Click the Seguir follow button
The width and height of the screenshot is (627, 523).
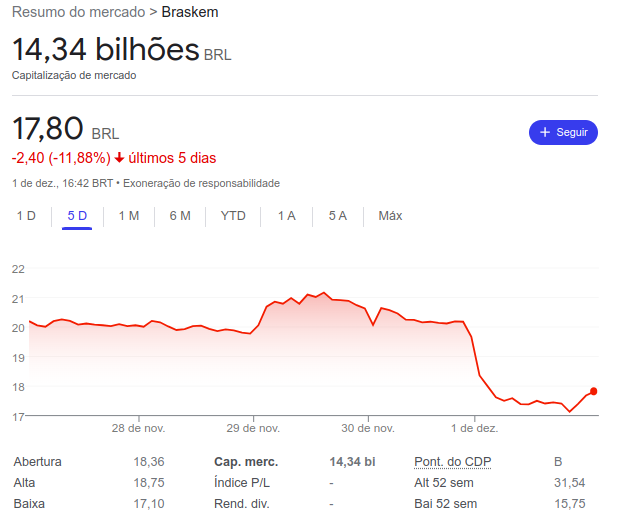pos(563,132)
